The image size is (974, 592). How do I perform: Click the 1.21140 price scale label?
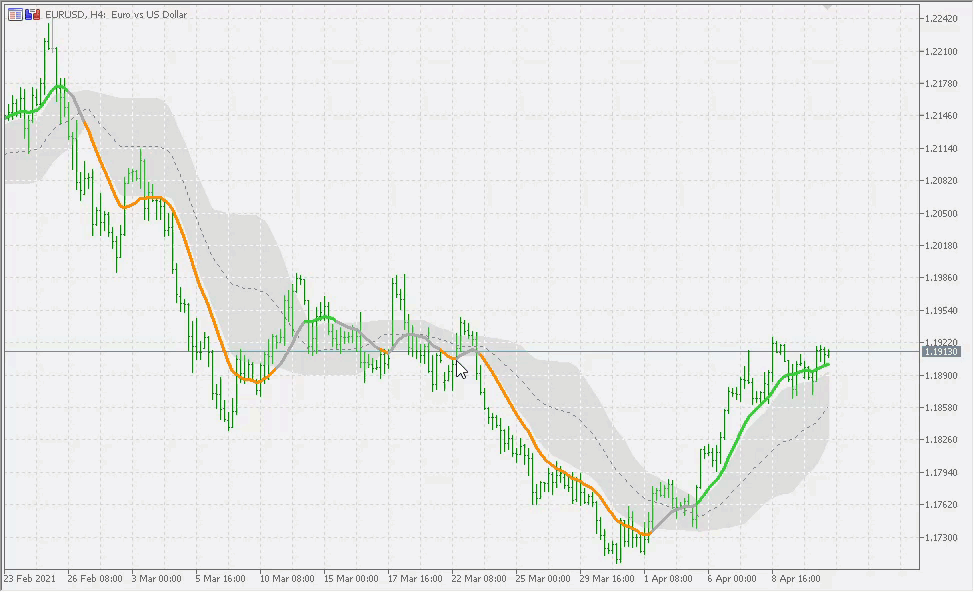pos(940,148)
